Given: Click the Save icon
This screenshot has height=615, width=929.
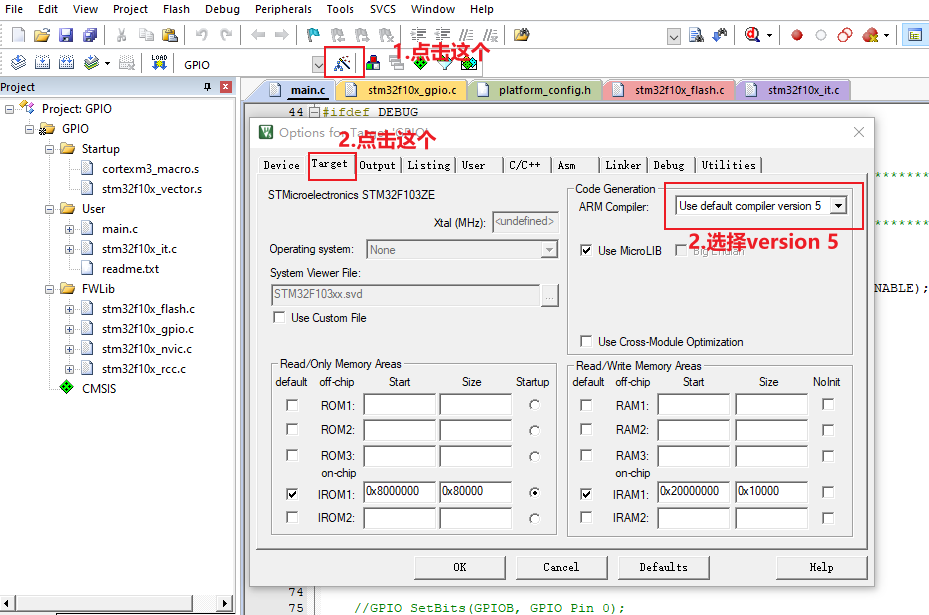Looking at the screenshot, I should click(66, 35).
